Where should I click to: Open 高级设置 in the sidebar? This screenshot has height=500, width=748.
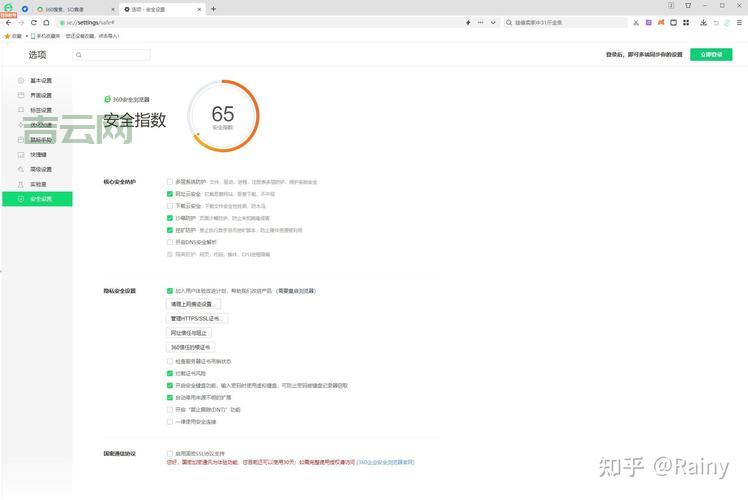point(37,169)
